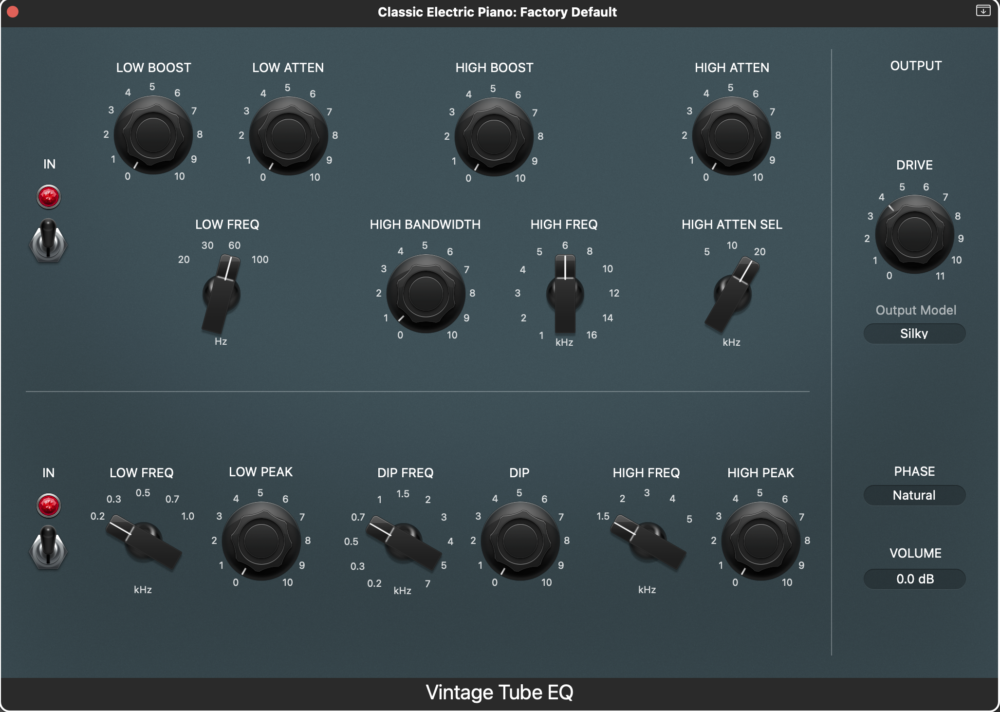Select the HIGH ATTEN SEL knob
Viewport: 1000px width, 712px height.
click(729, 291)
